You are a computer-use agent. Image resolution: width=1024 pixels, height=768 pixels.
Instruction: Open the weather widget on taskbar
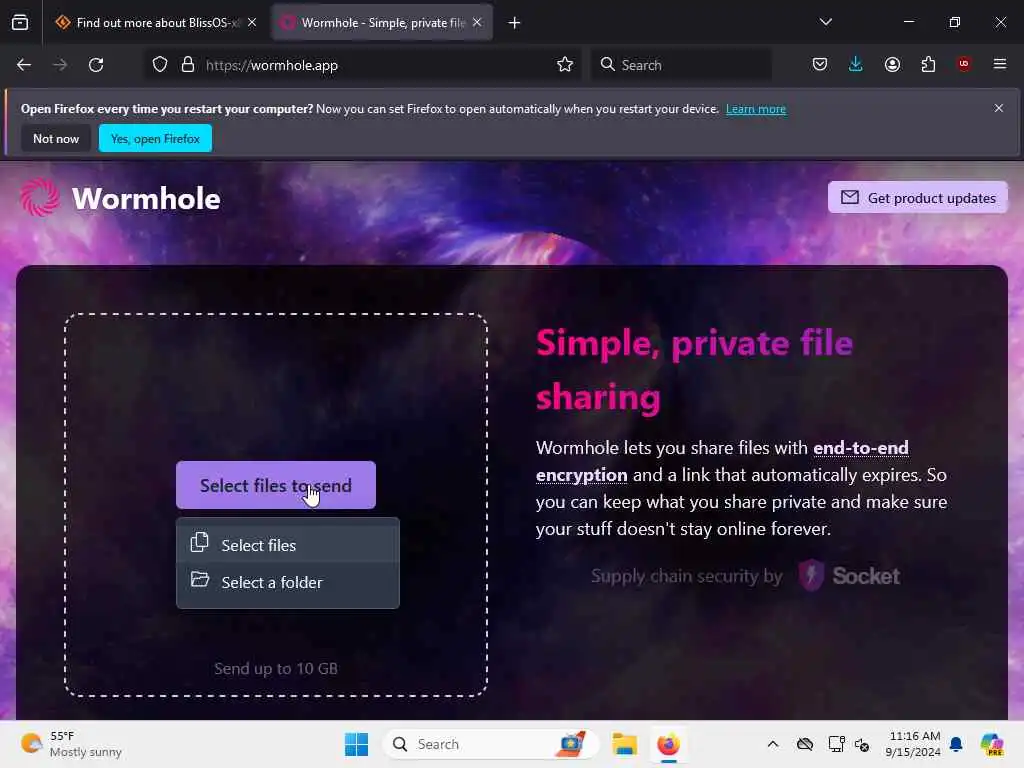click(71, 744)
